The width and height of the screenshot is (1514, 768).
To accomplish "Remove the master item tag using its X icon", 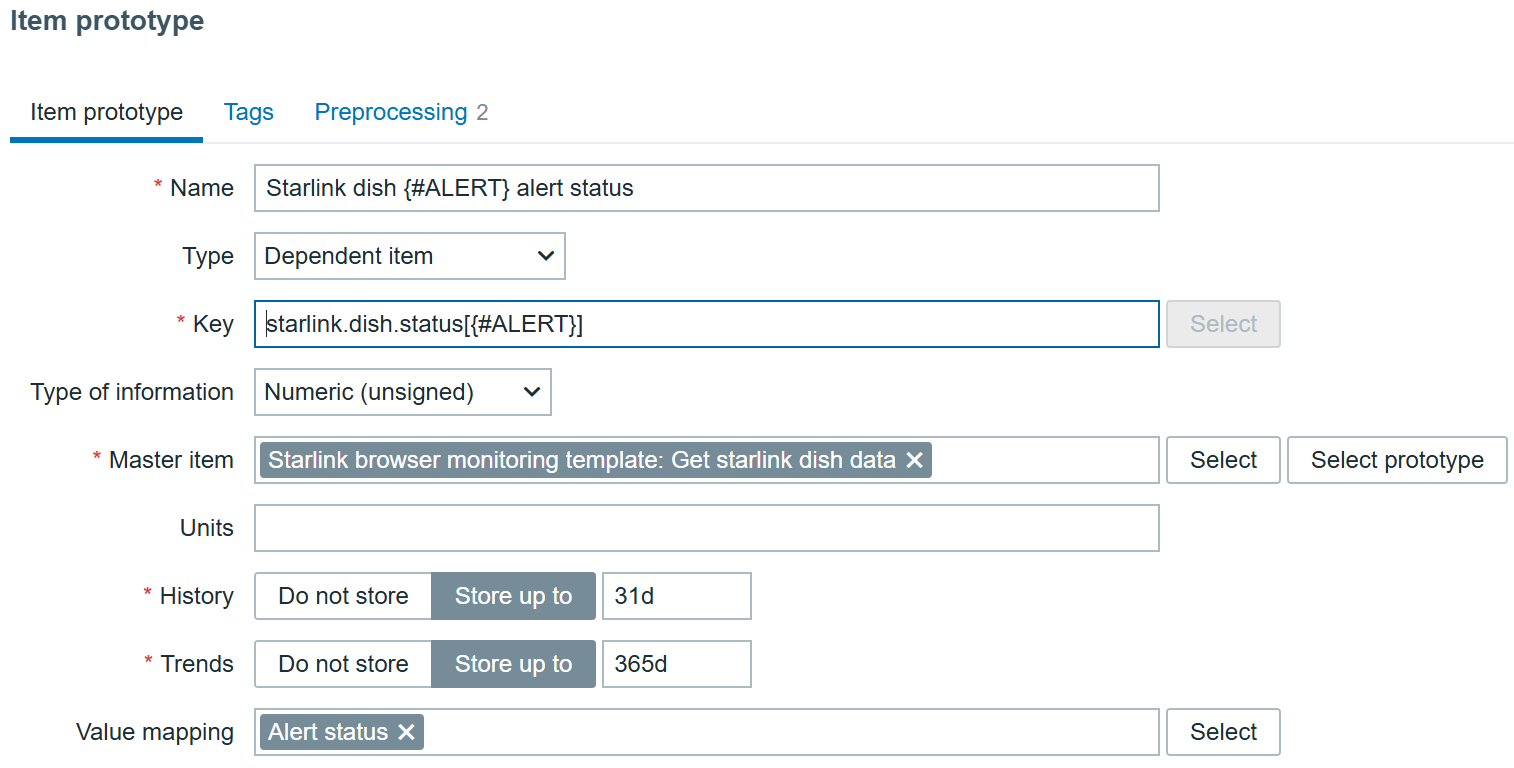I will pos(913,460).
